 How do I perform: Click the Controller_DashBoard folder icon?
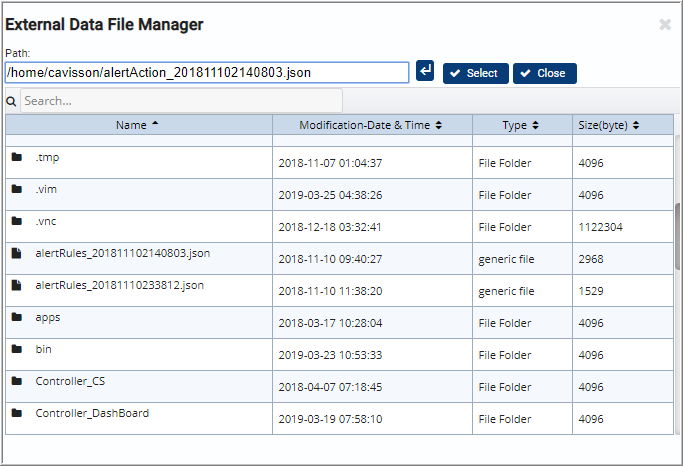pyautogui.click(x=17, y=413)
